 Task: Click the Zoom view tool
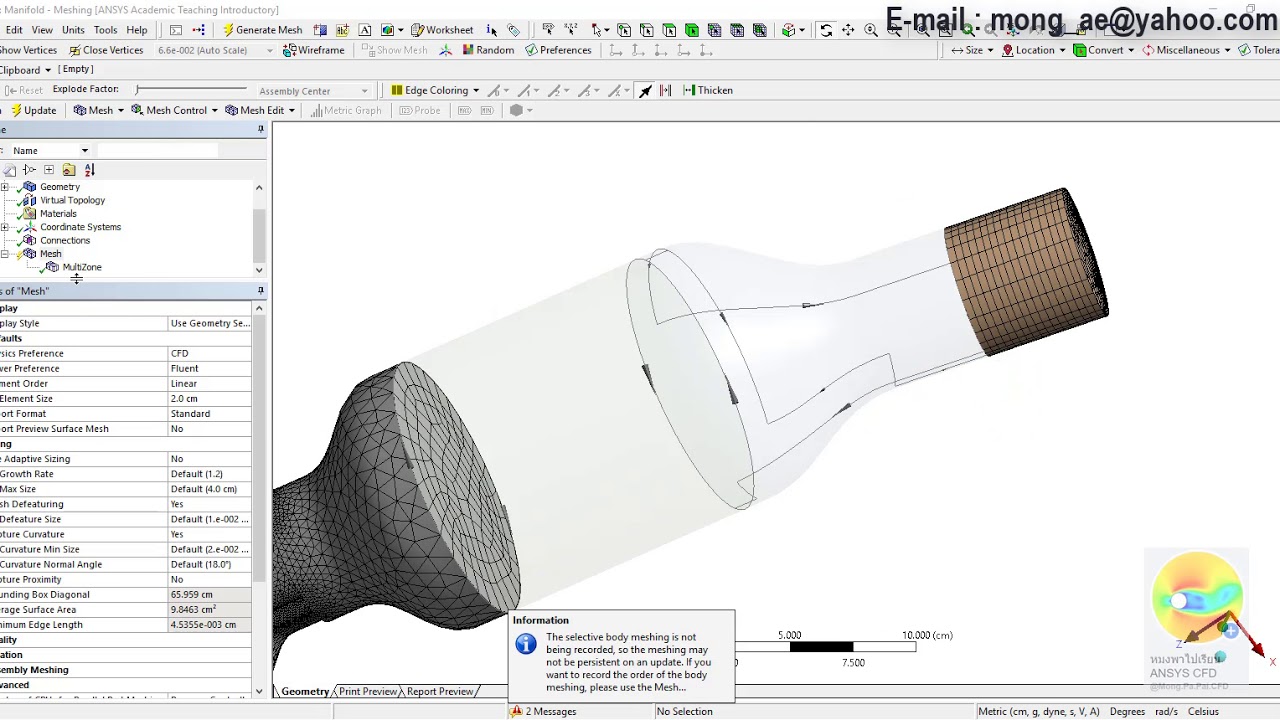pyautogui.click(x=871, y=30)
